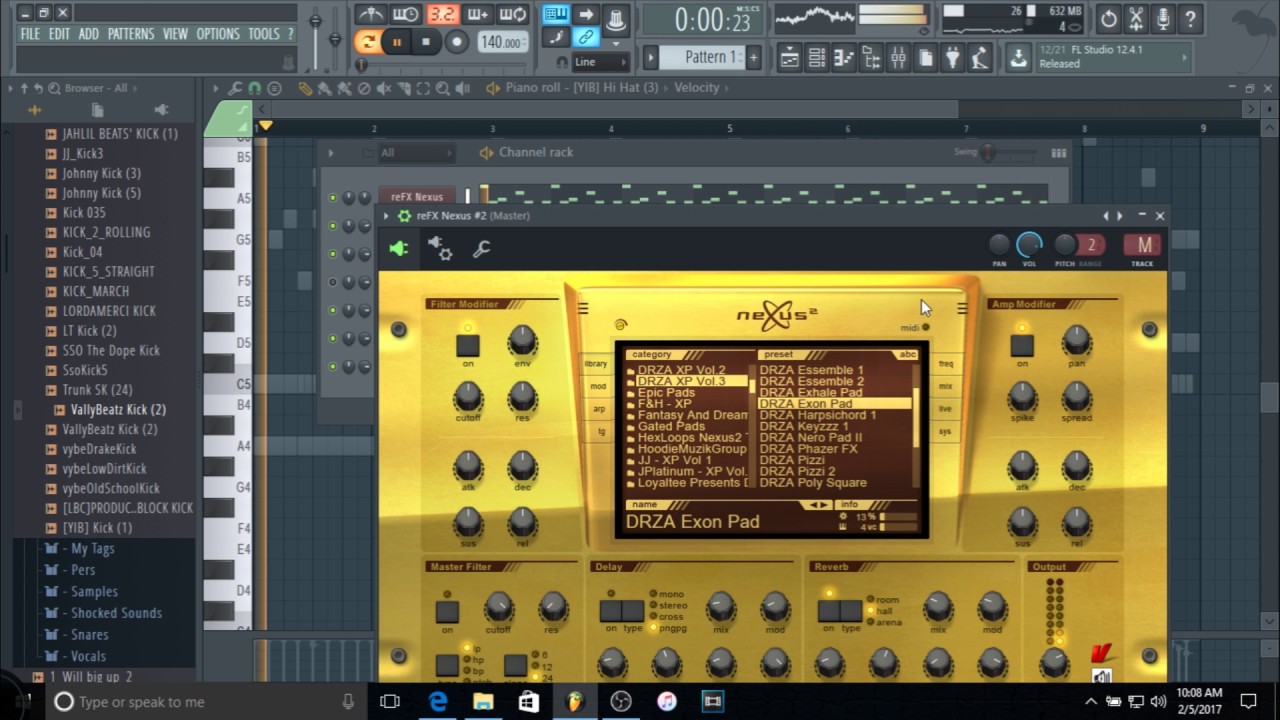Image resolution: width=1280 pixels, height=720 pixels.
Task: Toggle the loop recording button
Action: point(513,14)
